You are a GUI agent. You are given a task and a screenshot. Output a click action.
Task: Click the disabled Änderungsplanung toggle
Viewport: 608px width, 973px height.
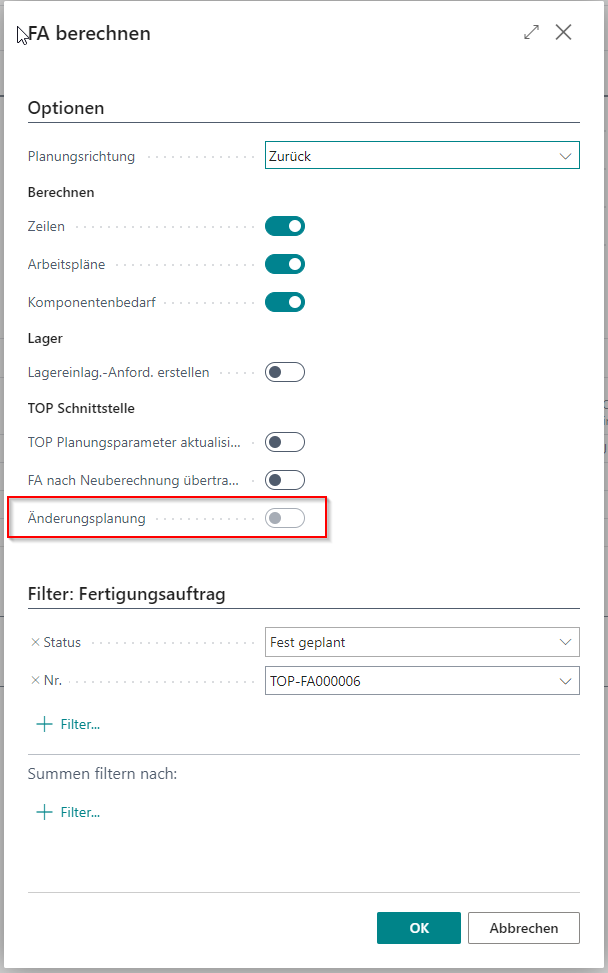(x=285, y=518)
